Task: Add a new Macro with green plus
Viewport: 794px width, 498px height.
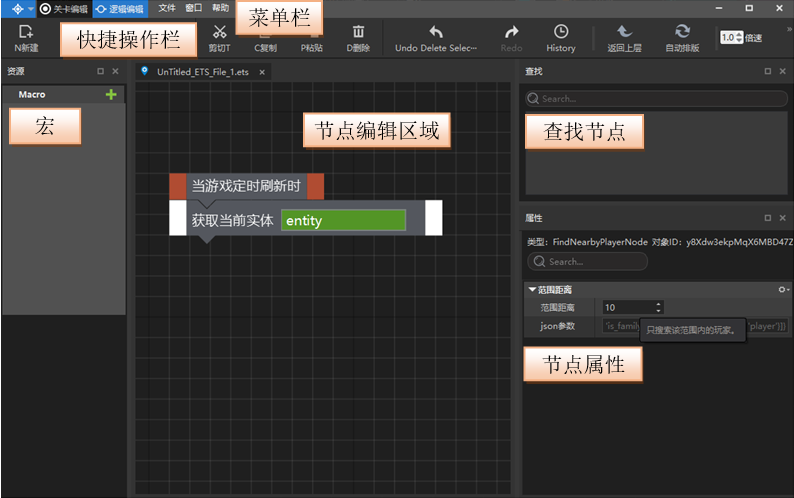Action: (x=111, y=94)
